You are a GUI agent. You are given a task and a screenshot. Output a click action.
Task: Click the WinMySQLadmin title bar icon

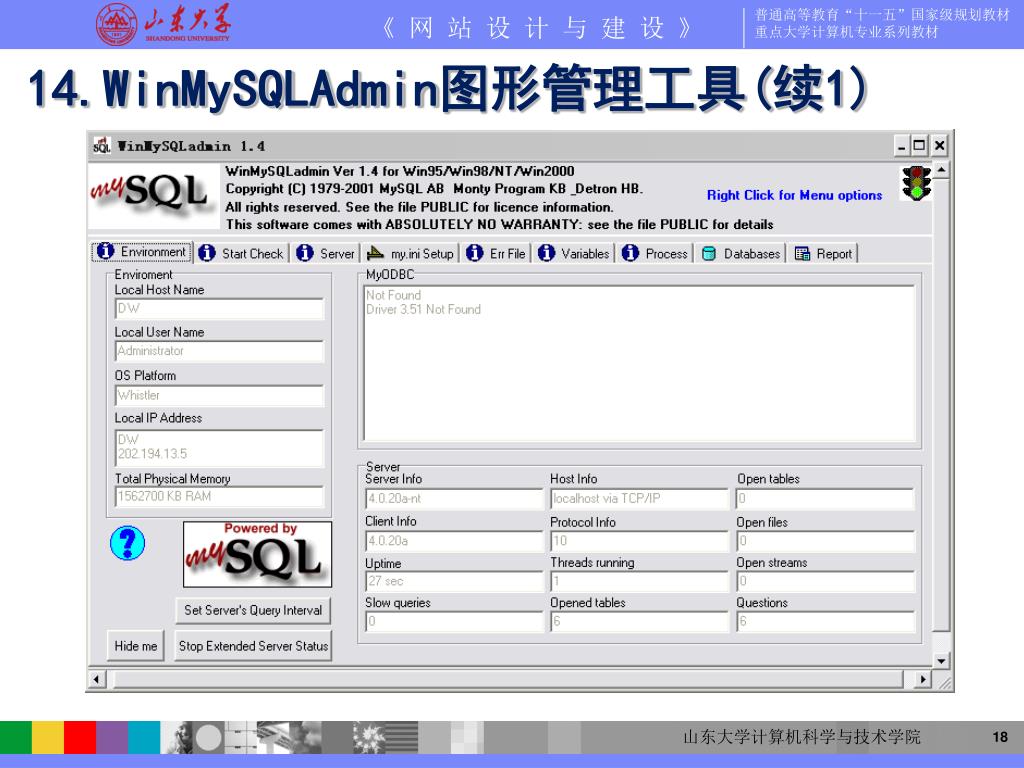point(102,145)
